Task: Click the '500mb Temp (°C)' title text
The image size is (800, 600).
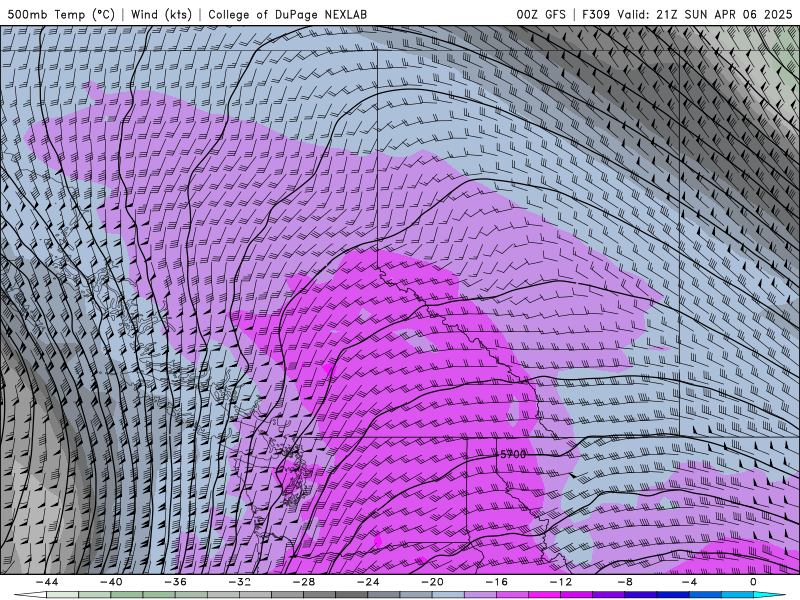Action: [61, 15]
